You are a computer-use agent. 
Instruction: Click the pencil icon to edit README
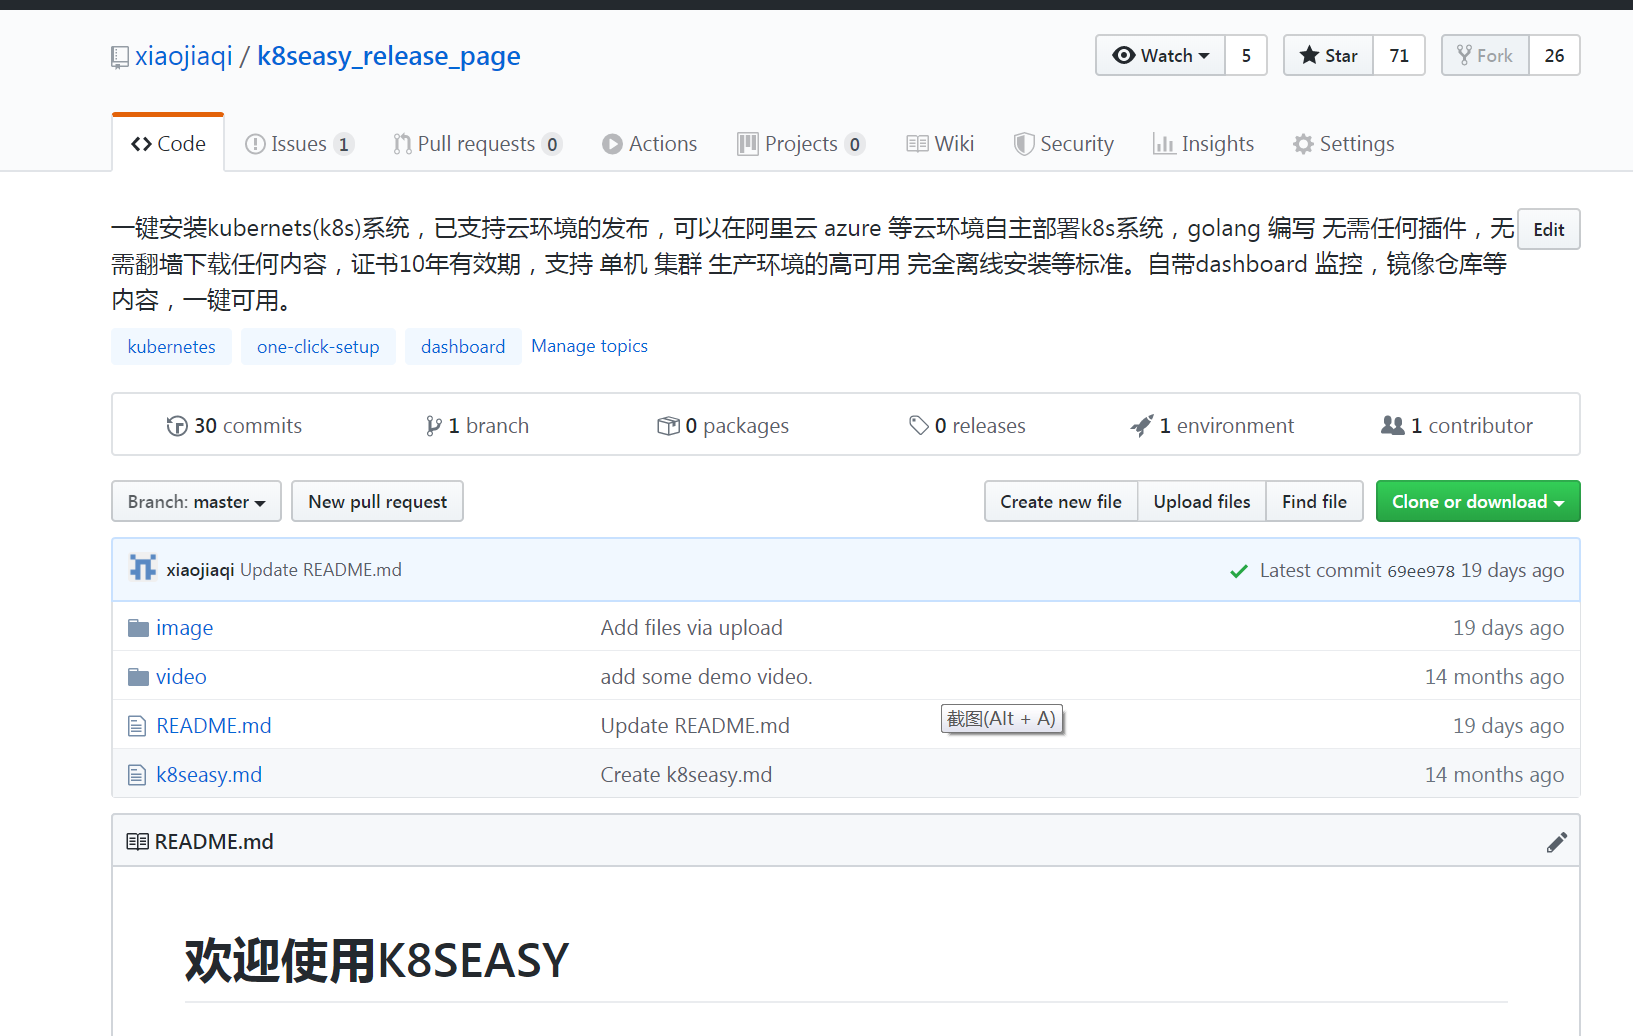click(1556, 842)
